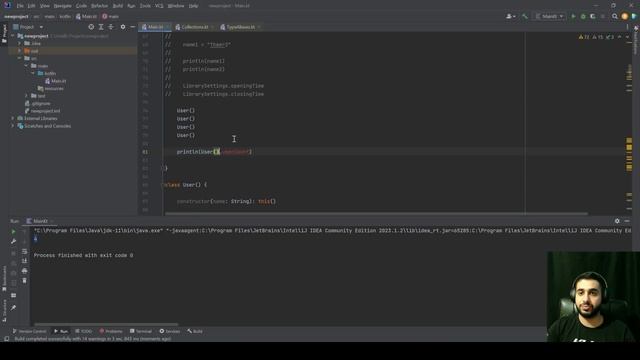Expand the out folder
This screenshot has width=640, height=360.
pos(19,51)
